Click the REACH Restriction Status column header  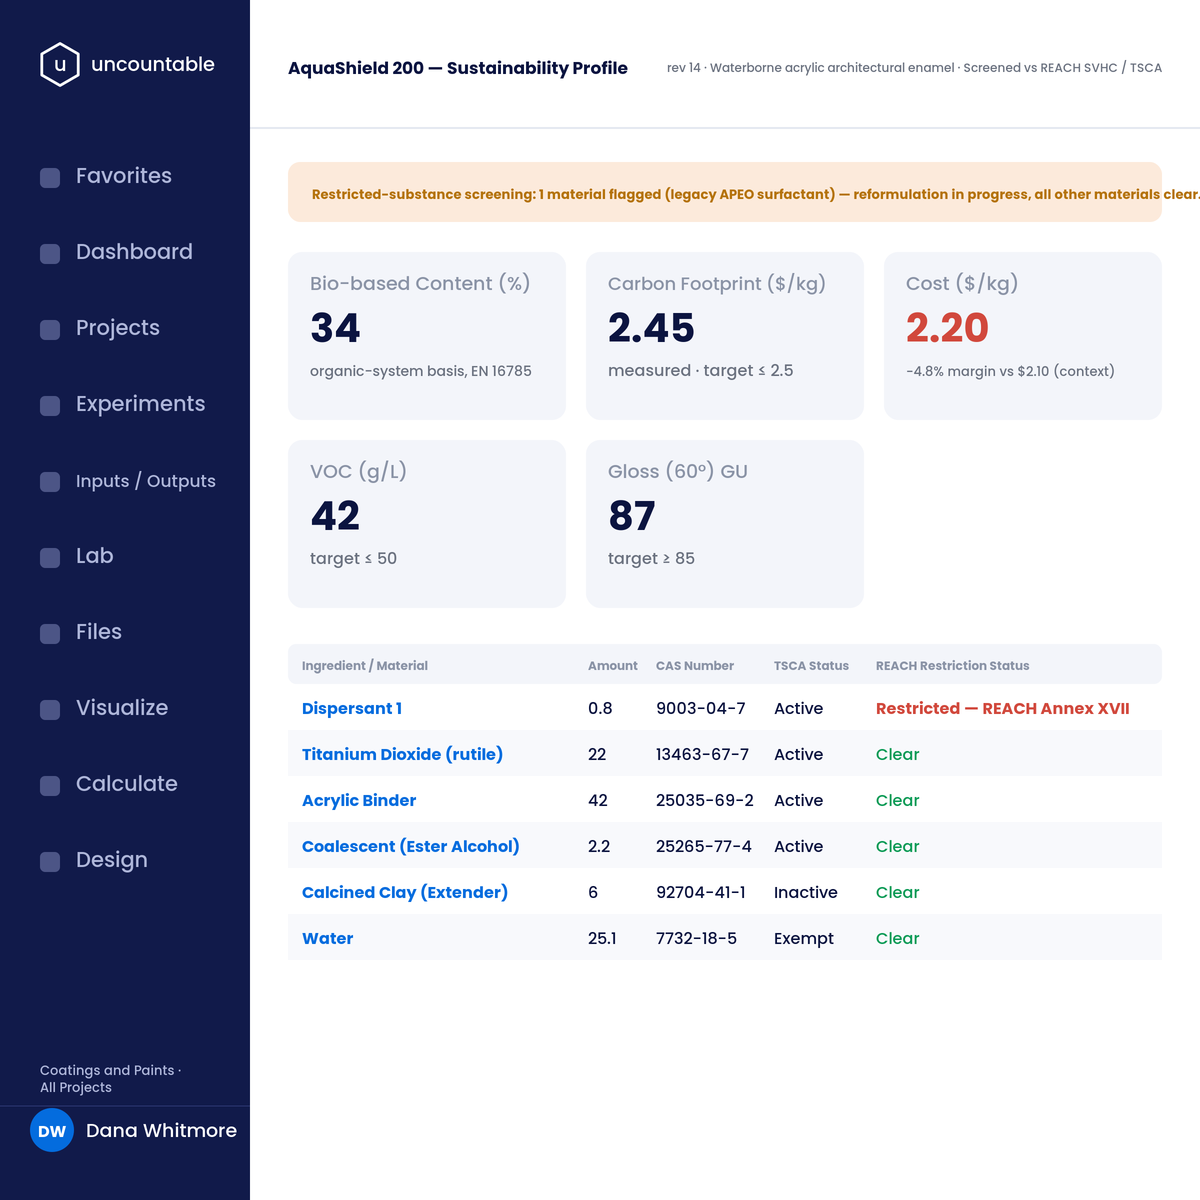(953, 665)
